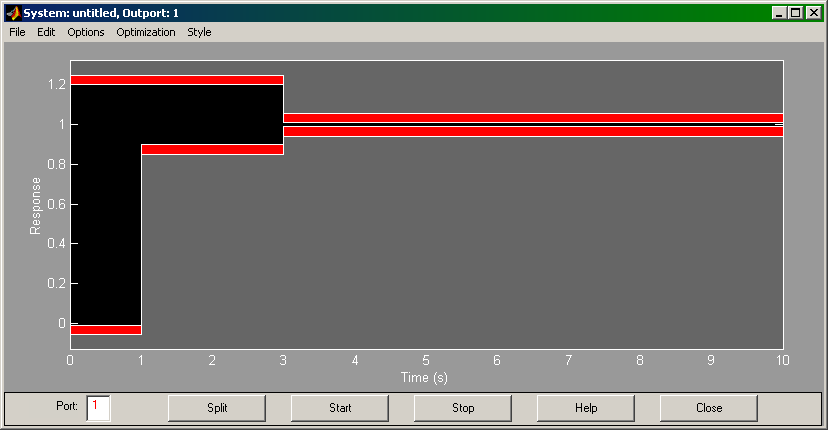Screen dimensions: 828x430
Task: Open the Edit menu
Action: coord(46,32)
